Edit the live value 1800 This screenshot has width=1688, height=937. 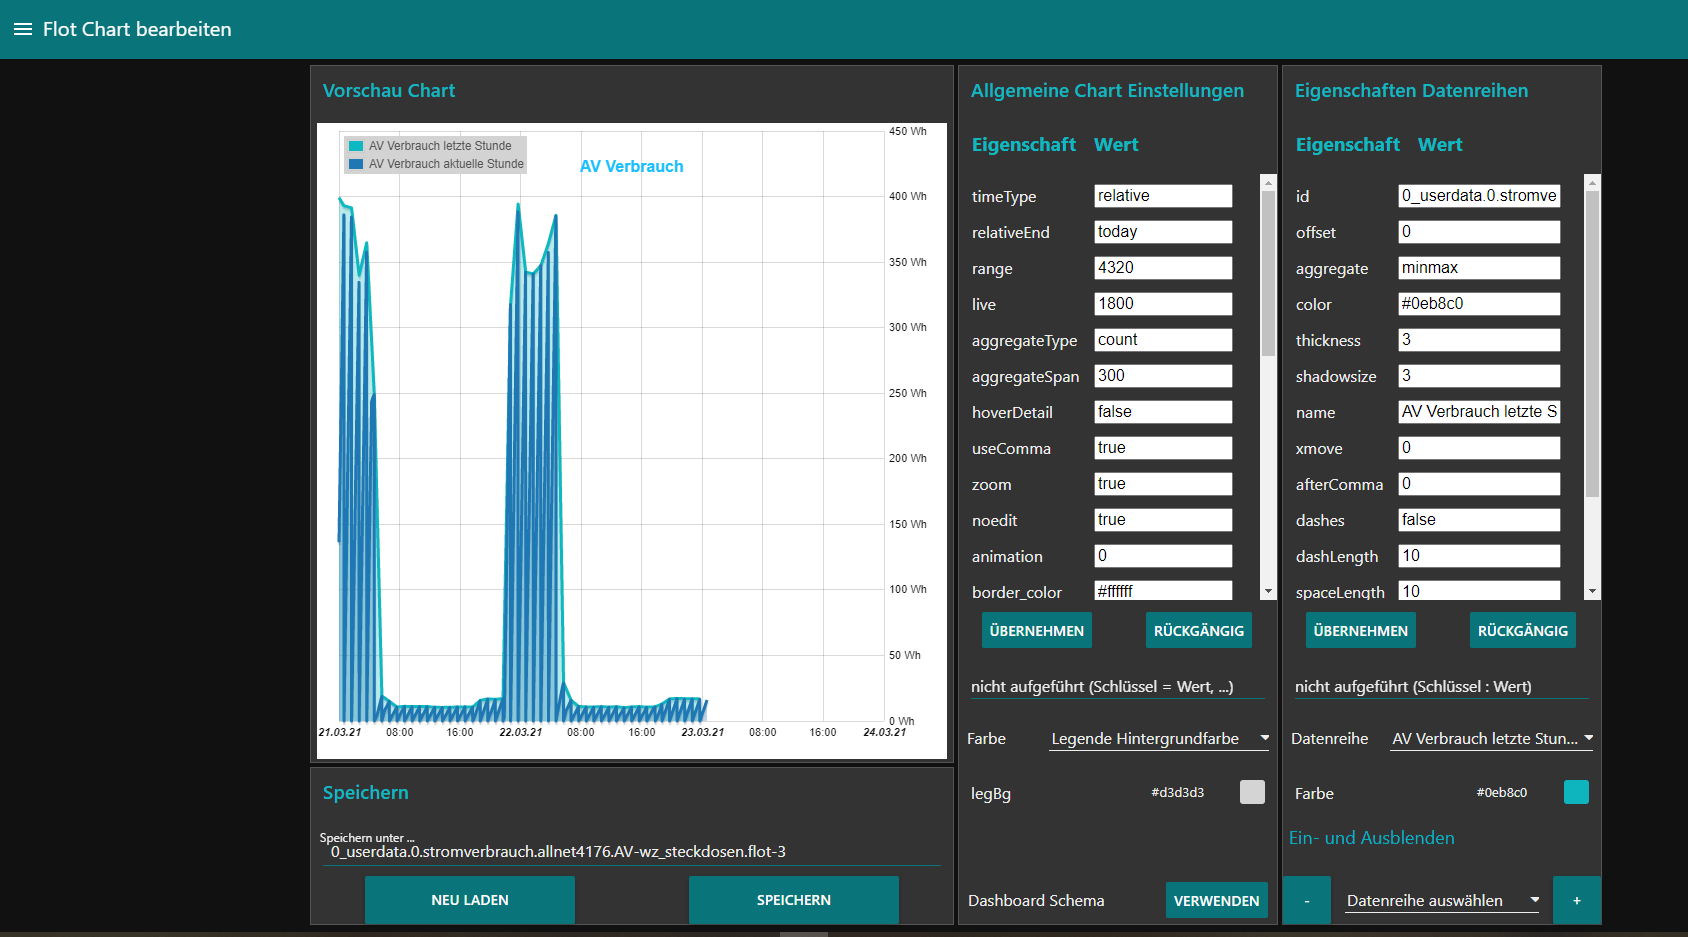[1163, 304]
